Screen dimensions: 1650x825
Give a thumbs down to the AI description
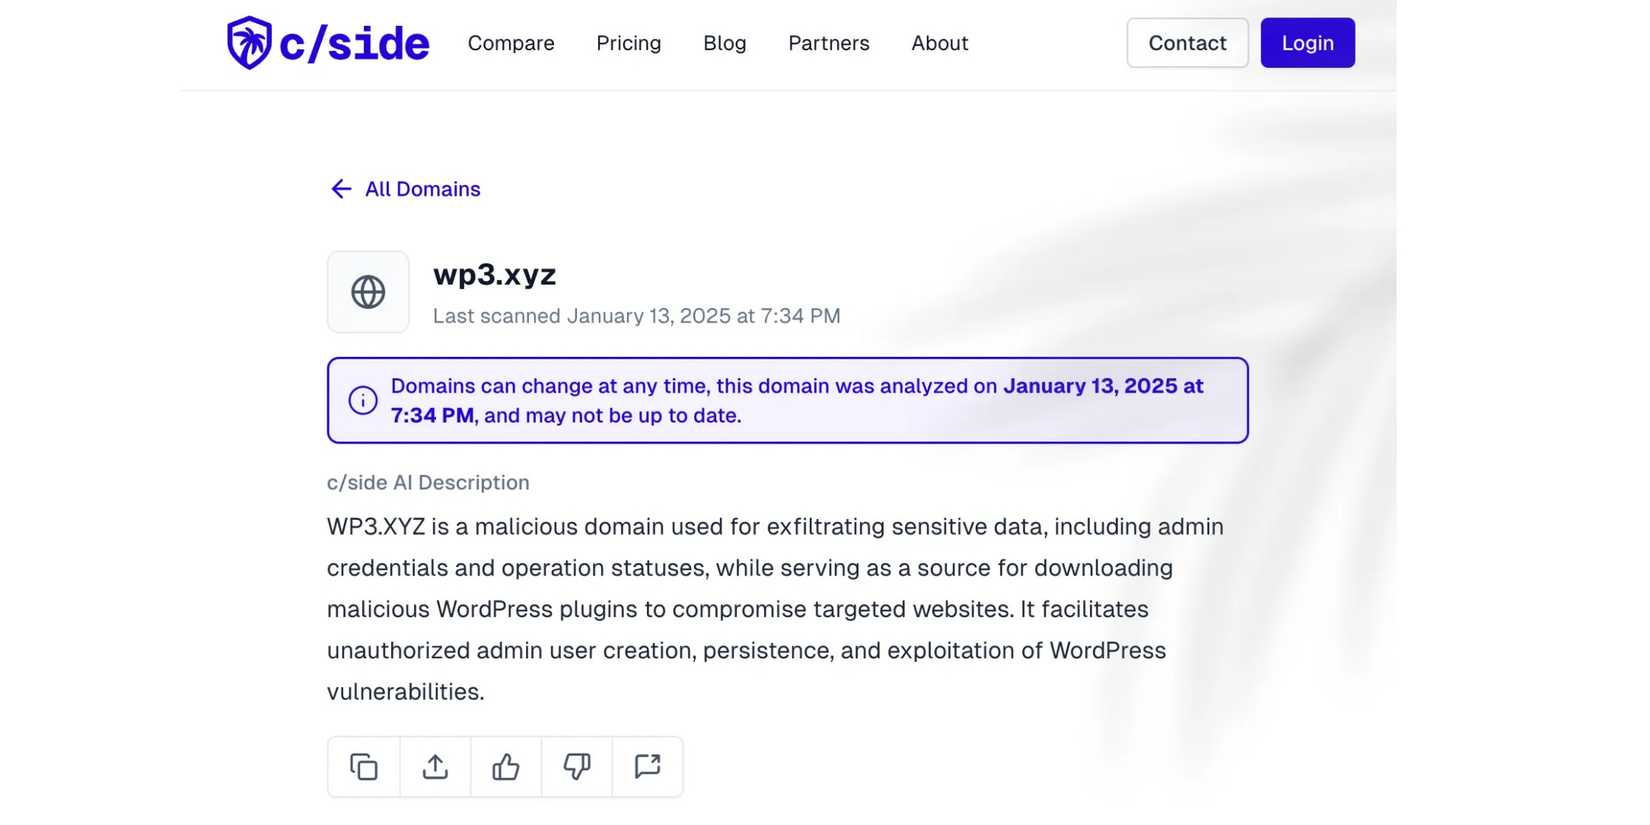click(576, 767)
